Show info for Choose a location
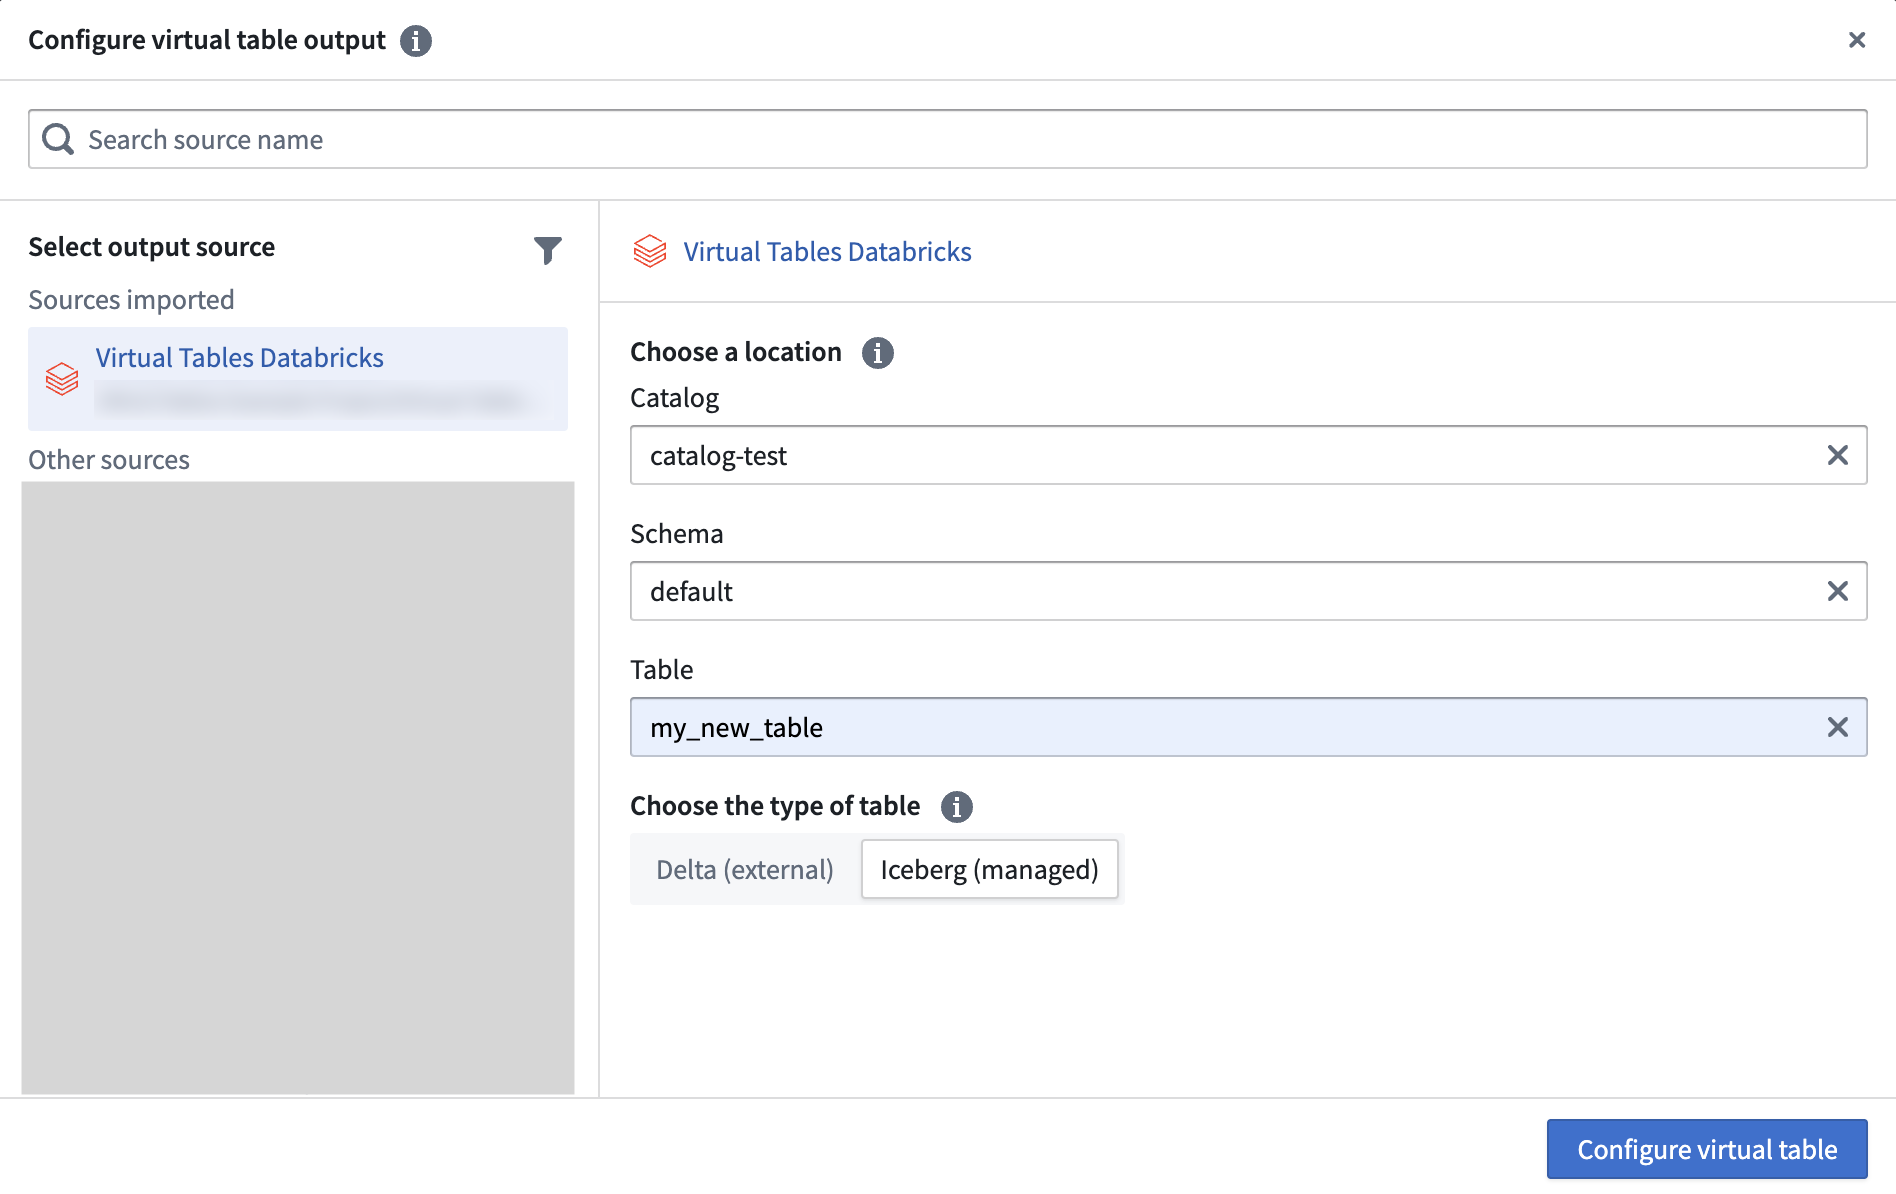The width and height of the screenshot is (1896, 1194). pyautogui.click(x=878, y=353)
